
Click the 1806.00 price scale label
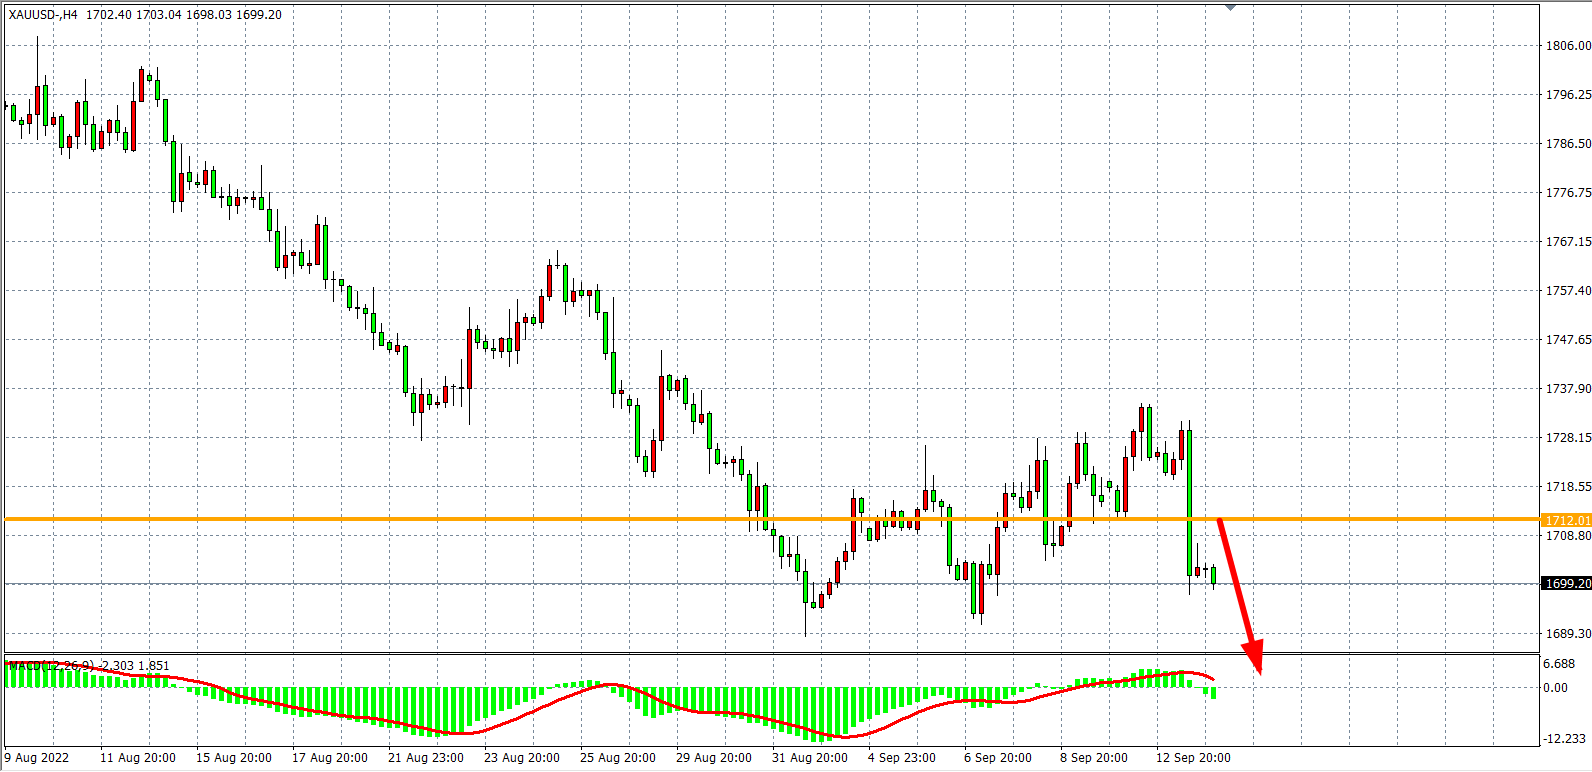click(x=1567, y=45)
